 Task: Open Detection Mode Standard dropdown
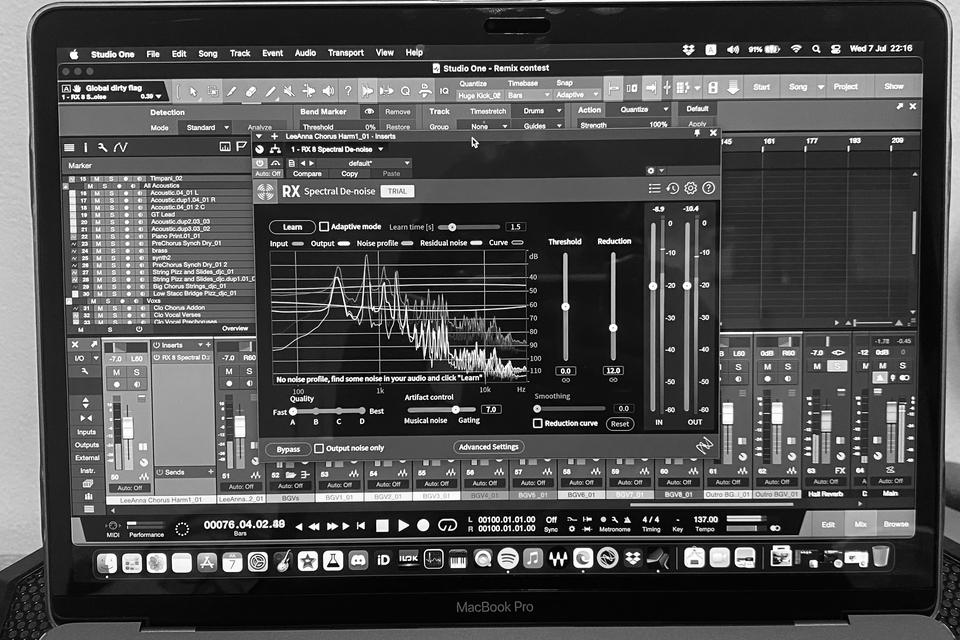click(x=206, y=127)
